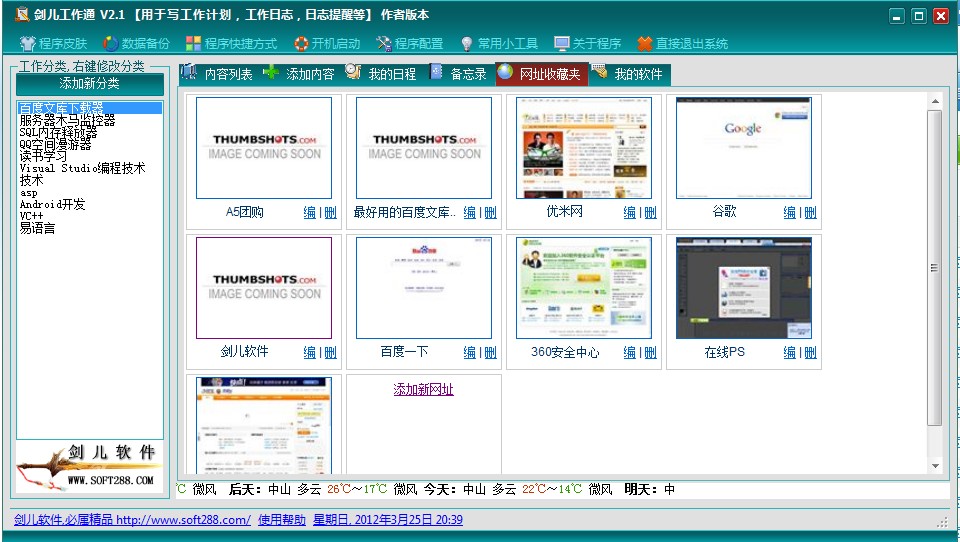
Task: Click 编 link for 百度一下
Action: click(x=470, y=353)
